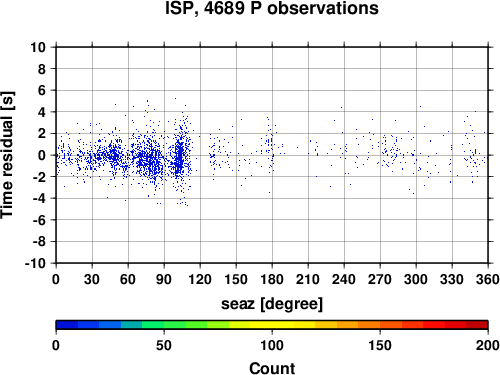This screenshot has height=375, width=500.
Task: Click the plot title 'ISP, 4689 P observations'
Action: (272, 8)
